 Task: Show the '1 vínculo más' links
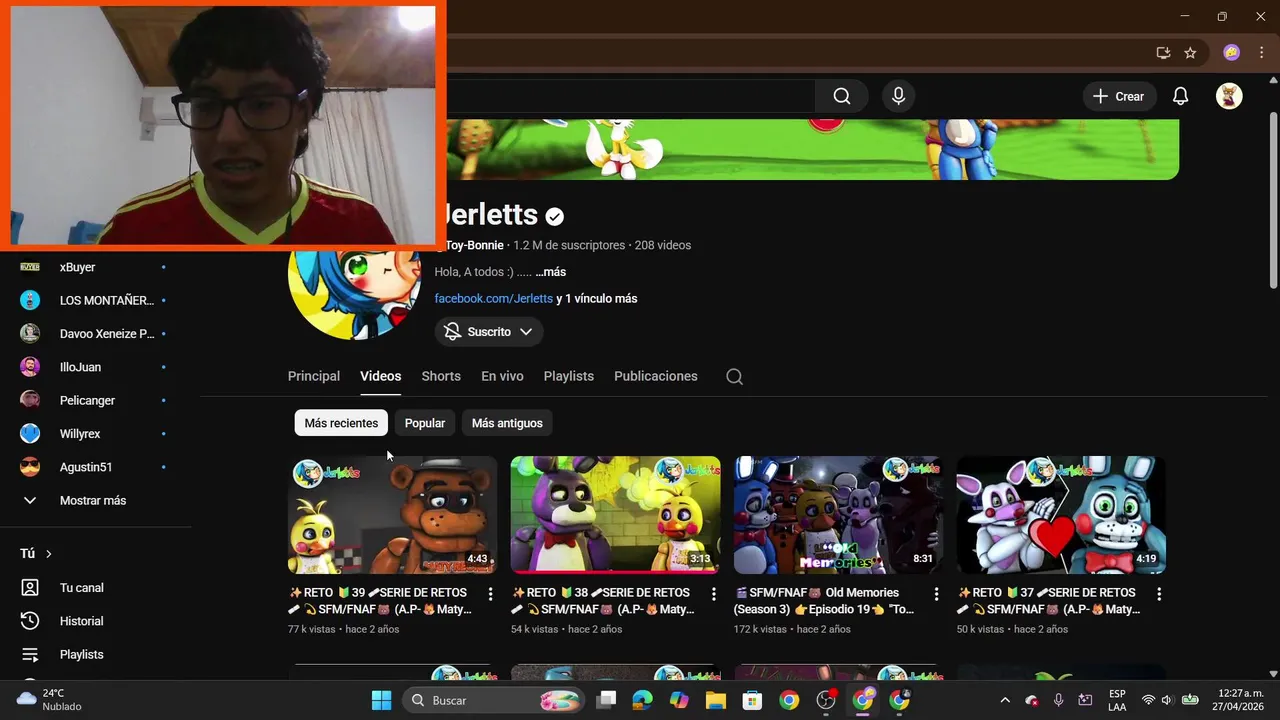pos(603,298)
